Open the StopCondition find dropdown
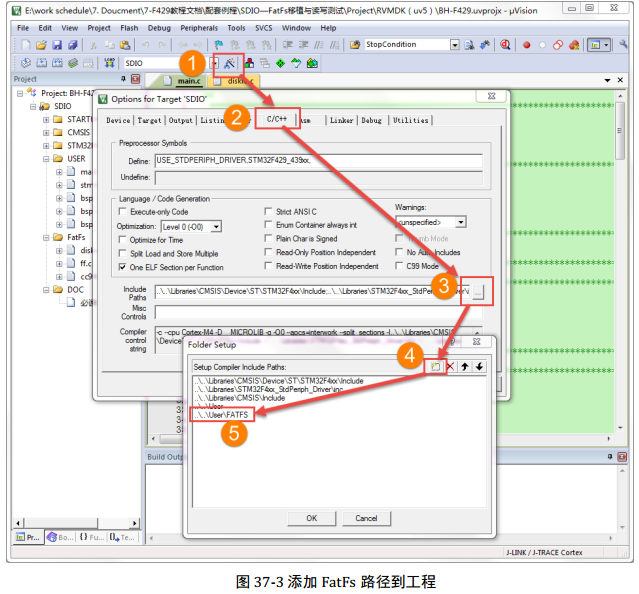 pyautogui.click(x=455, y=45)
